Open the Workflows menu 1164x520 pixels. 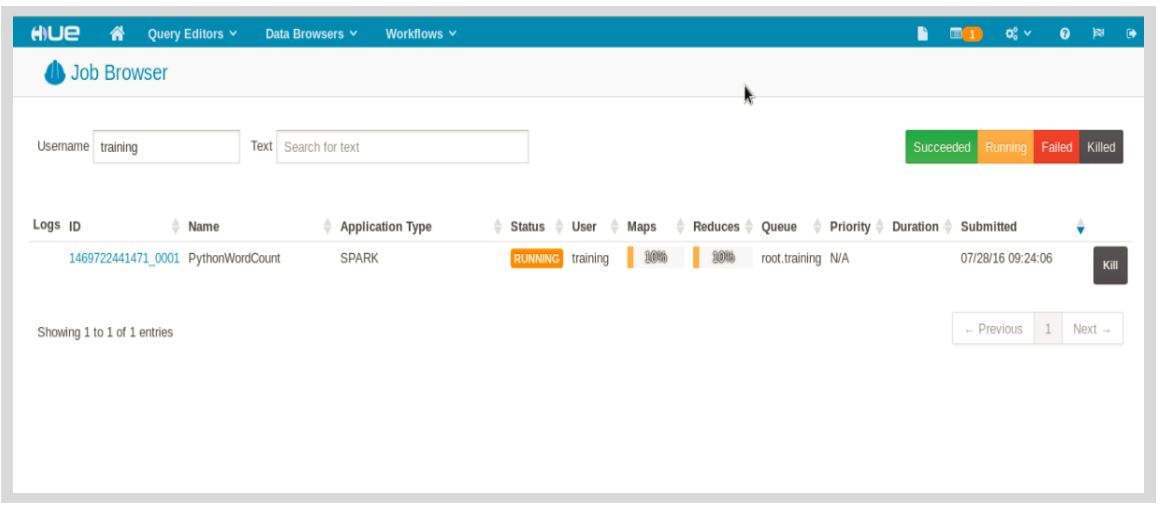pyautogui.click(x=421, y=34)
